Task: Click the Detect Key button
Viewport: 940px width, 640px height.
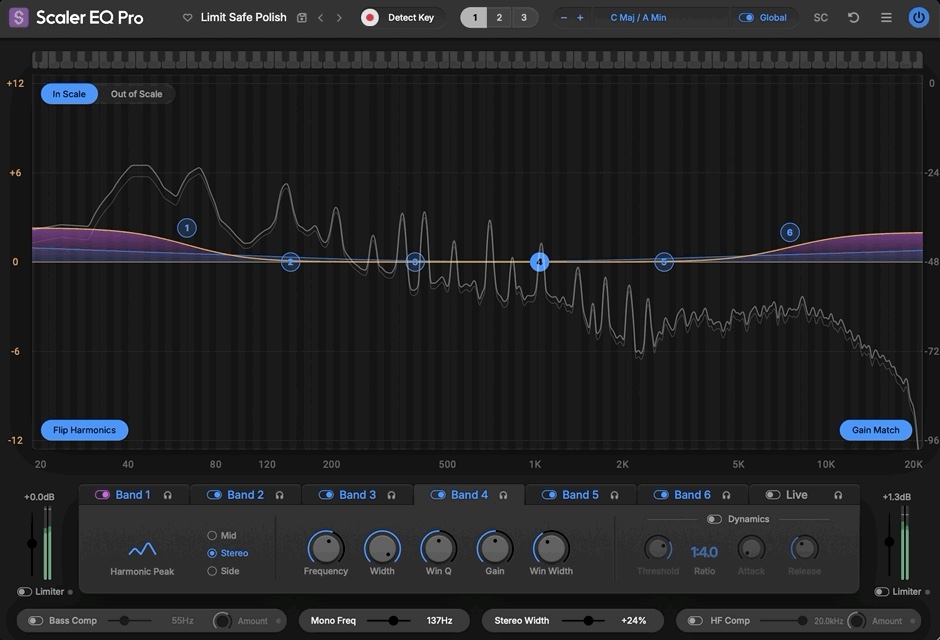Action: point(411,18)
